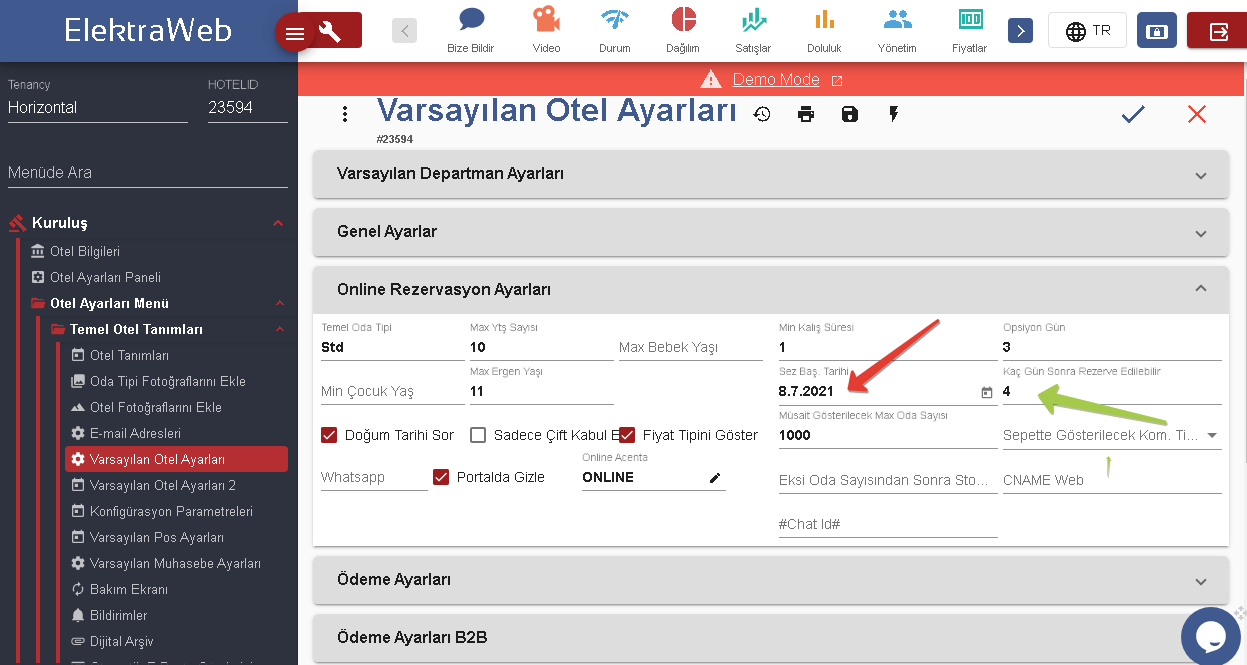Open Varsayılan Pos Ayarları in sidebar
The height and width of the screenshot is (665, 1247).
pos(156,537)
